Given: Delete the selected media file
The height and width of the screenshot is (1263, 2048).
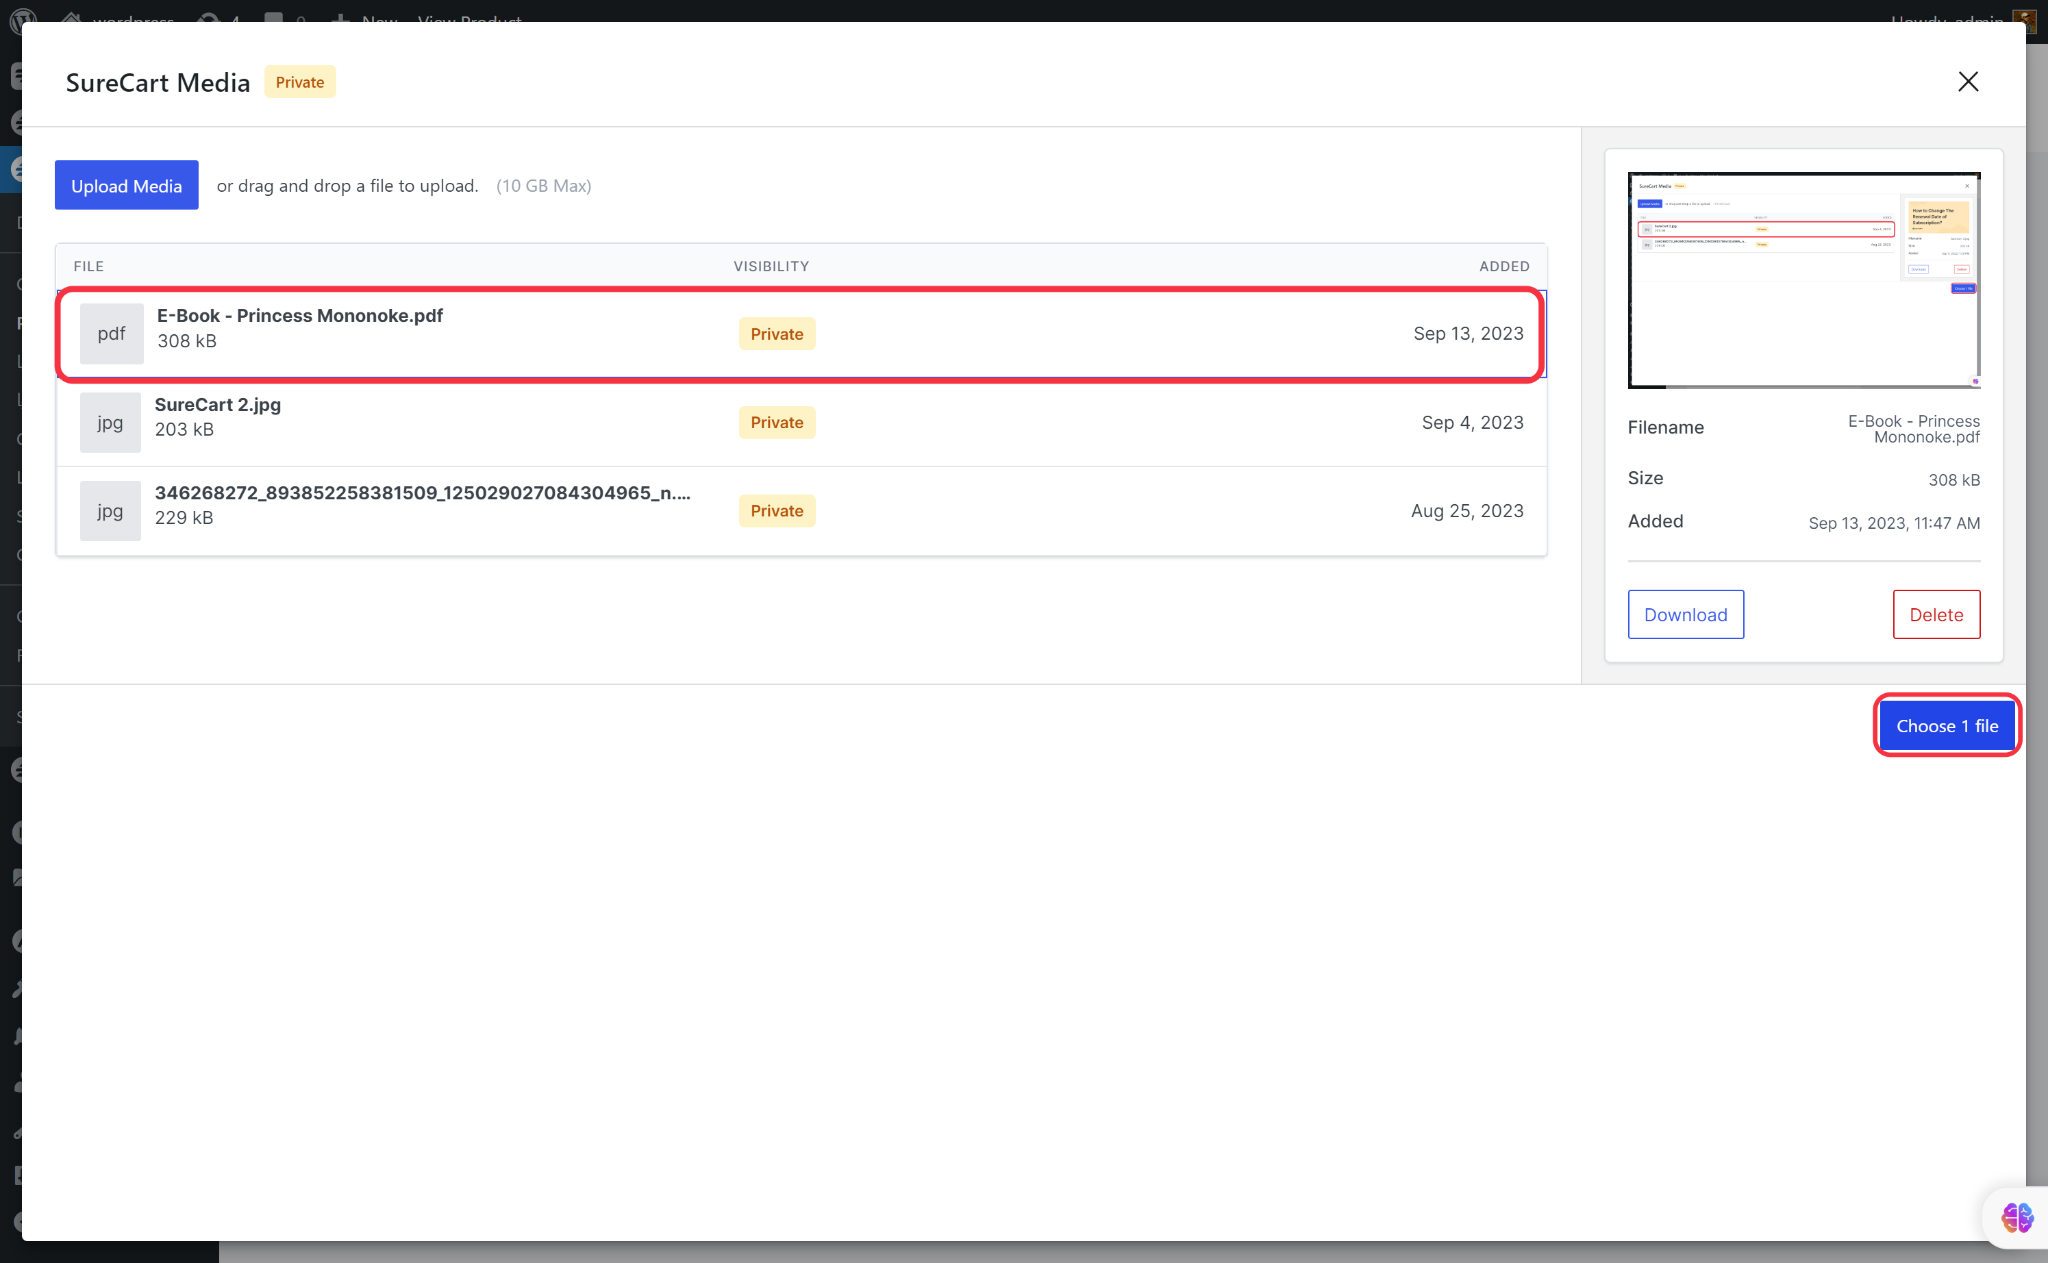Looking at the screenshot, I should pyautogui.click(x=1935, y=614).
